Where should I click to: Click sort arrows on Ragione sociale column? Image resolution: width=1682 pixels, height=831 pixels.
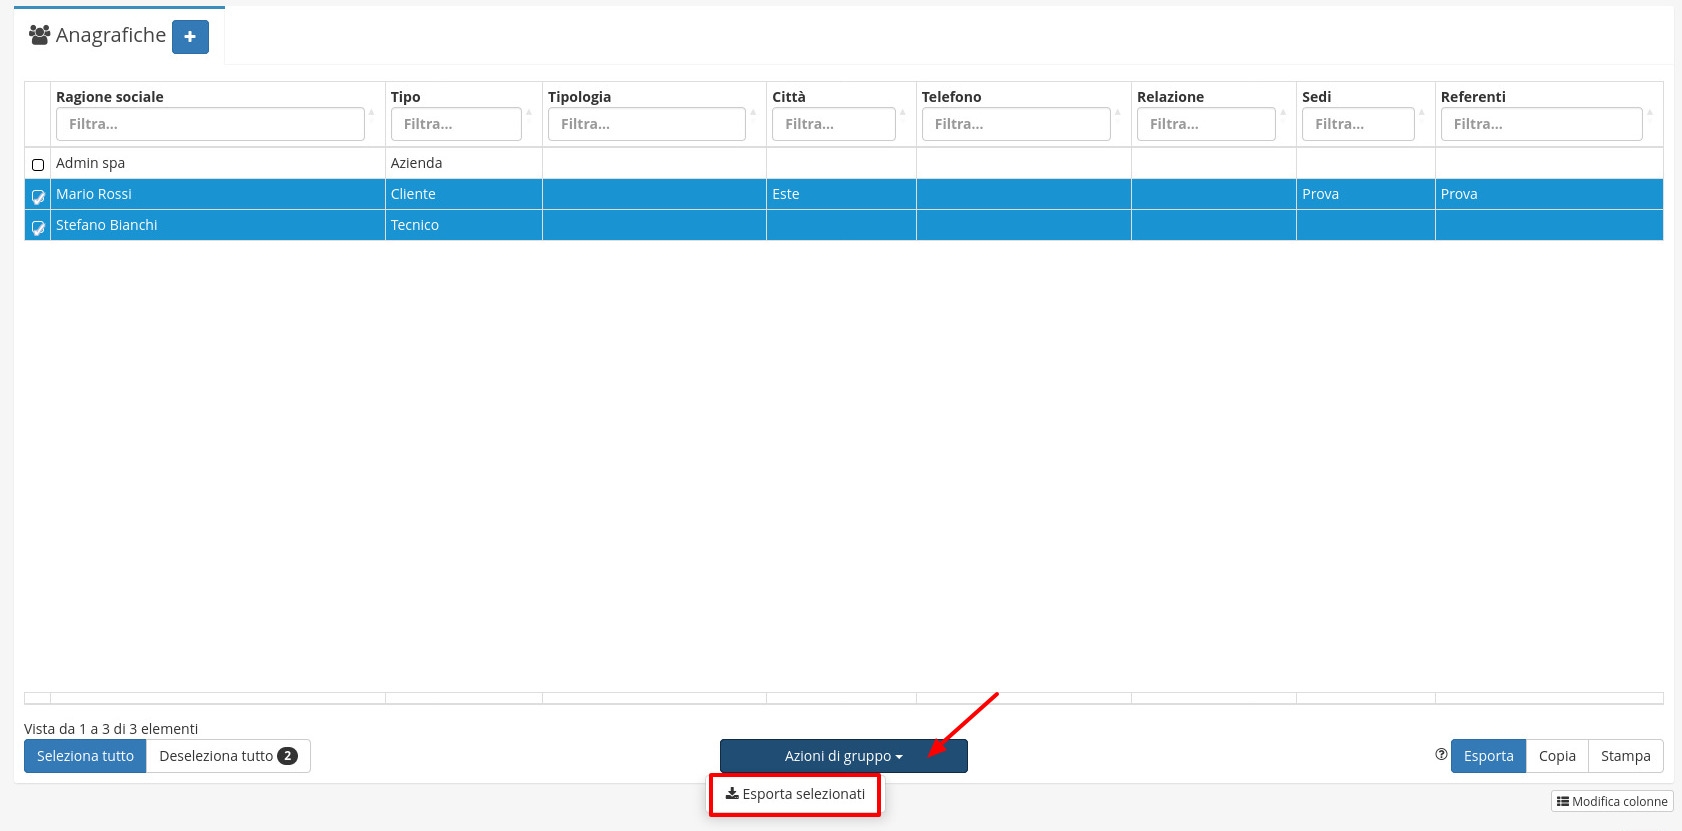click(372, 112)
